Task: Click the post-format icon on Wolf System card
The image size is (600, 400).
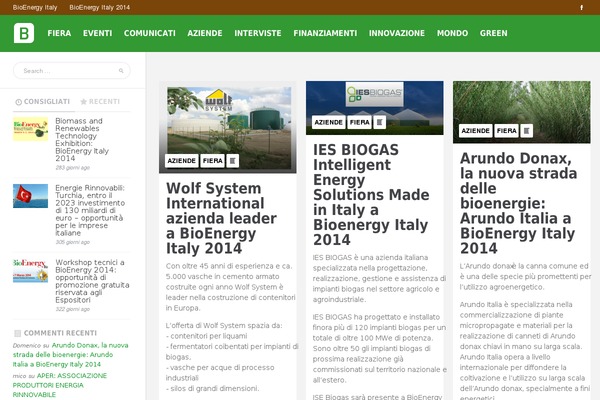Action: tap(233, 161)
